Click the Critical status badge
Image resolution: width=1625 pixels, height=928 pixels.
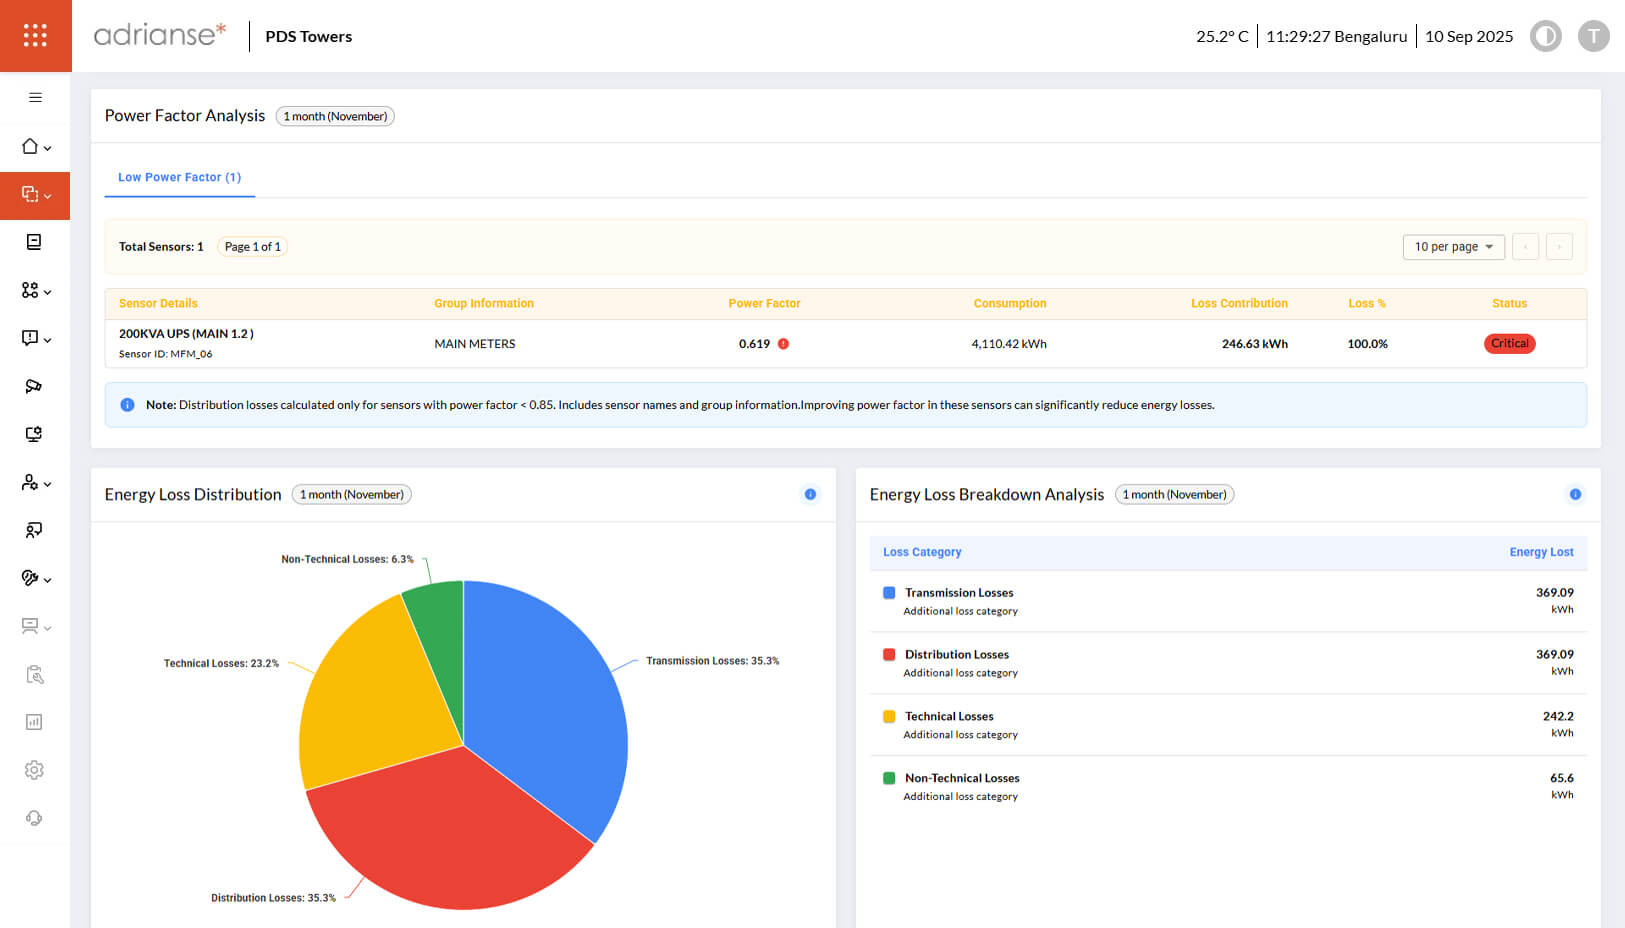point(1509,344)
